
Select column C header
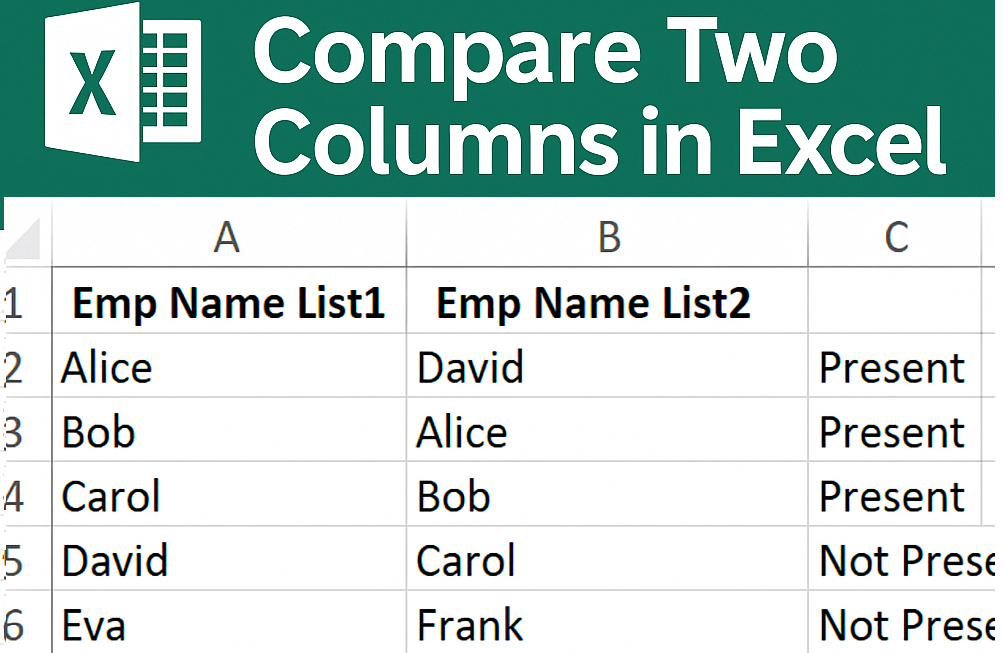pos(896,238)
